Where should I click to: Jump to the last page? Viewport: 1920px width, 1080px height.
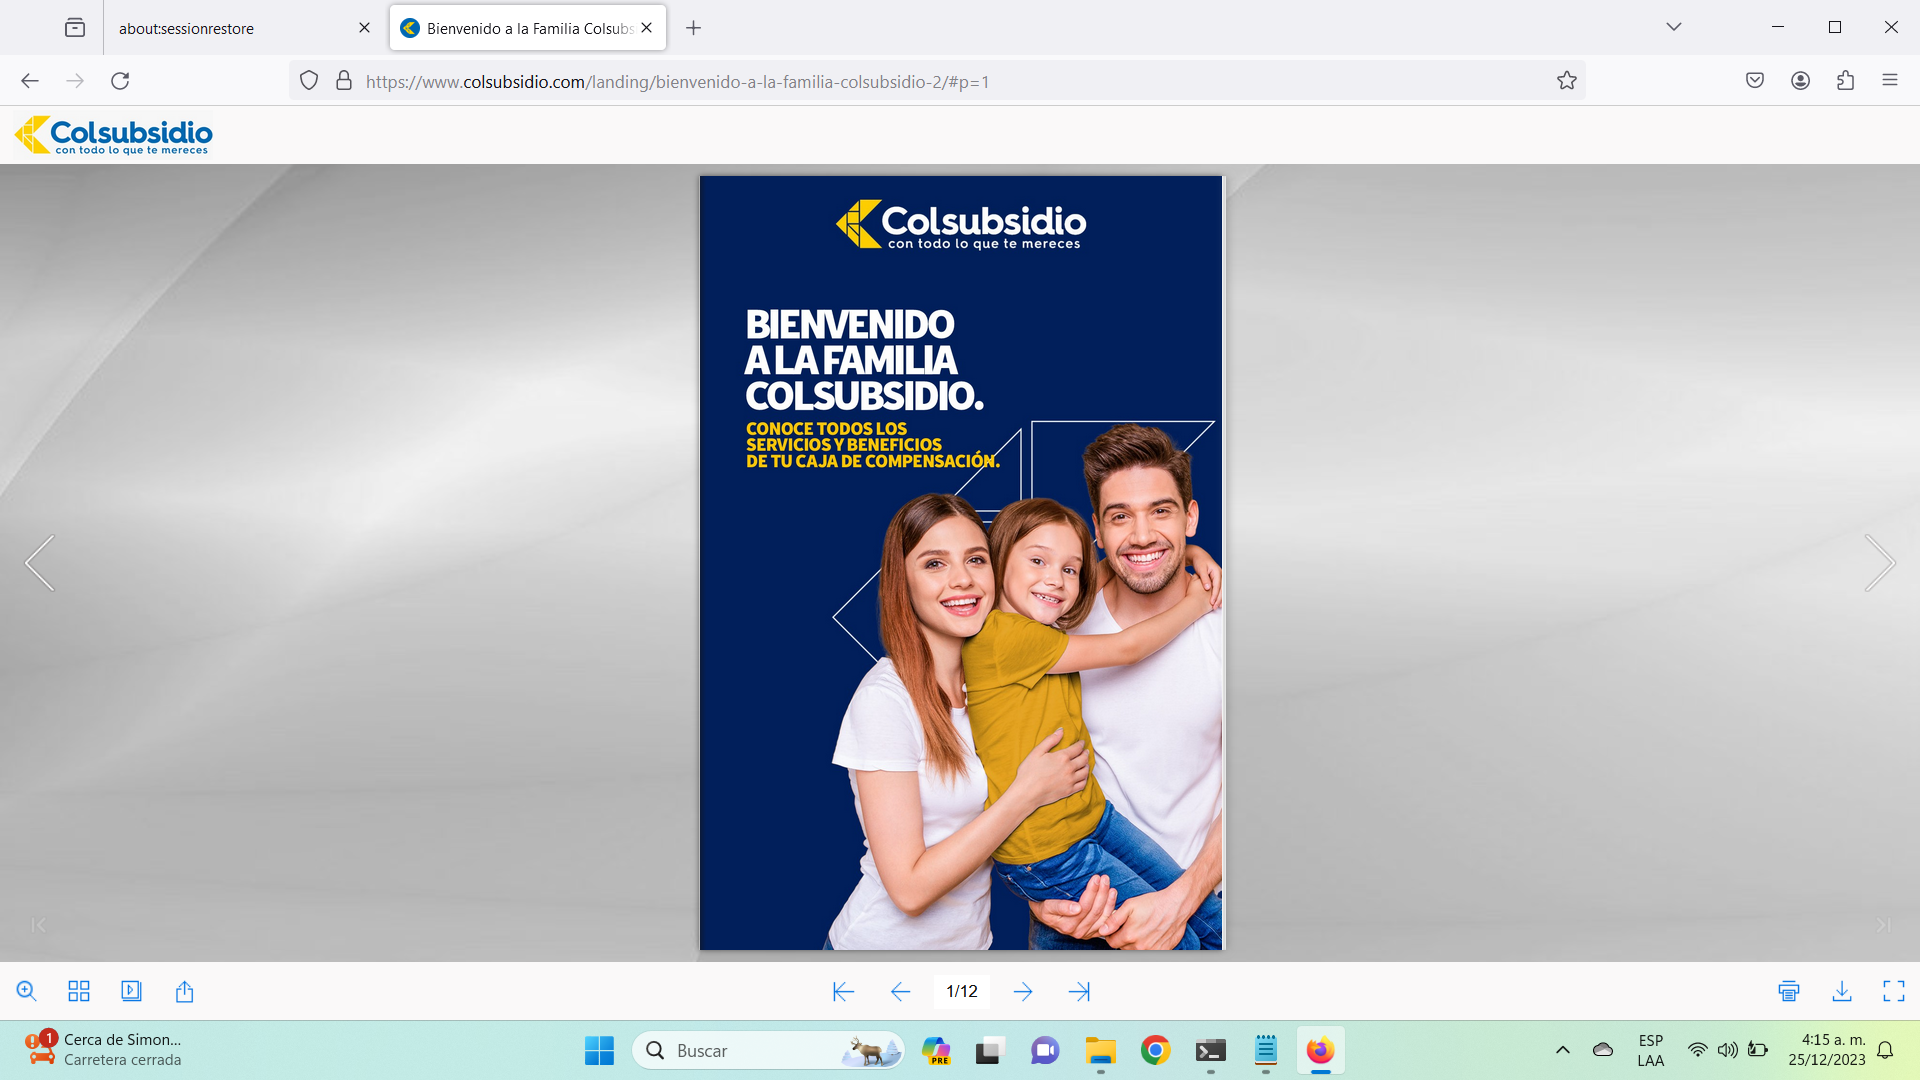(1079, 991)
